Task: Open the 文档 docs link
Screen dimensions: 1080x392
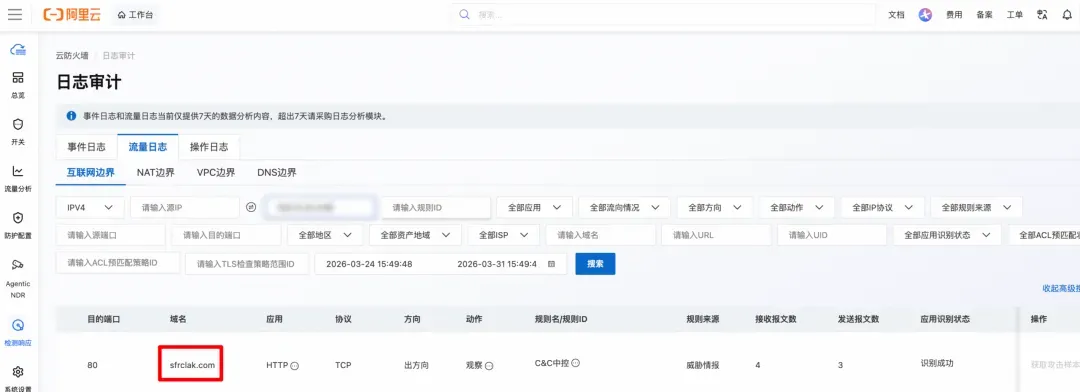Action: [x=895, y=14]
